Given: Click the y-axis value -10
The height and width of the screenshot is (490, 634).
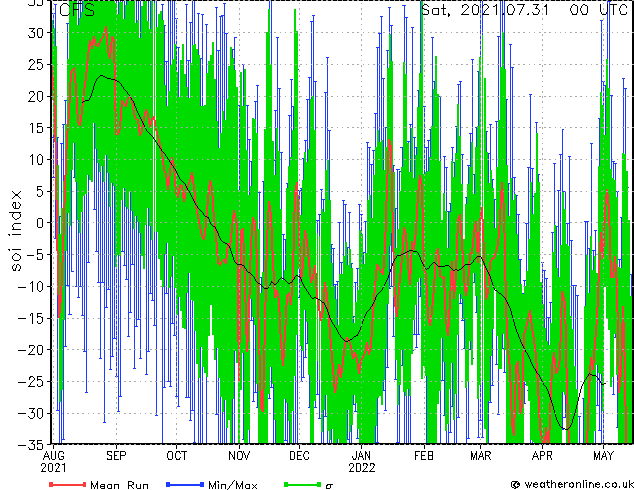Looking at the screenshot, I should click(x=31, y=287).
